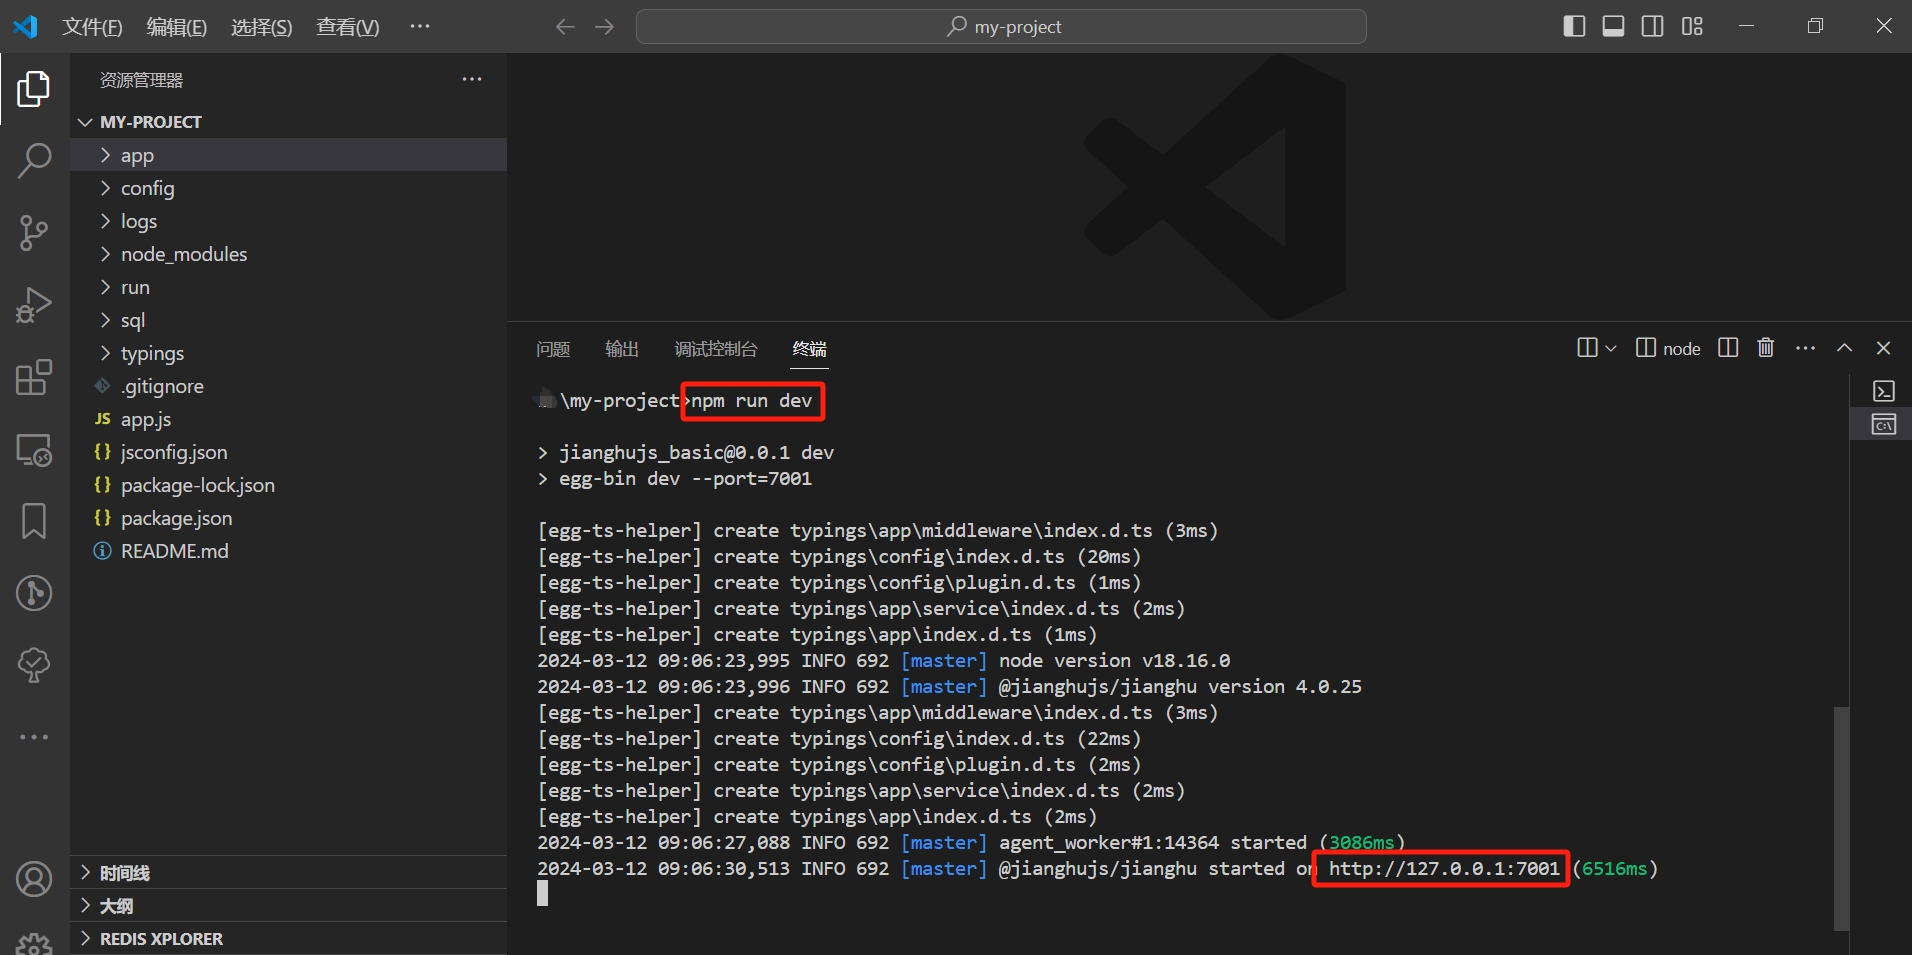Open the Accounts icon in activity bar
Screen dimensions: 1912x955
[34, 879]
